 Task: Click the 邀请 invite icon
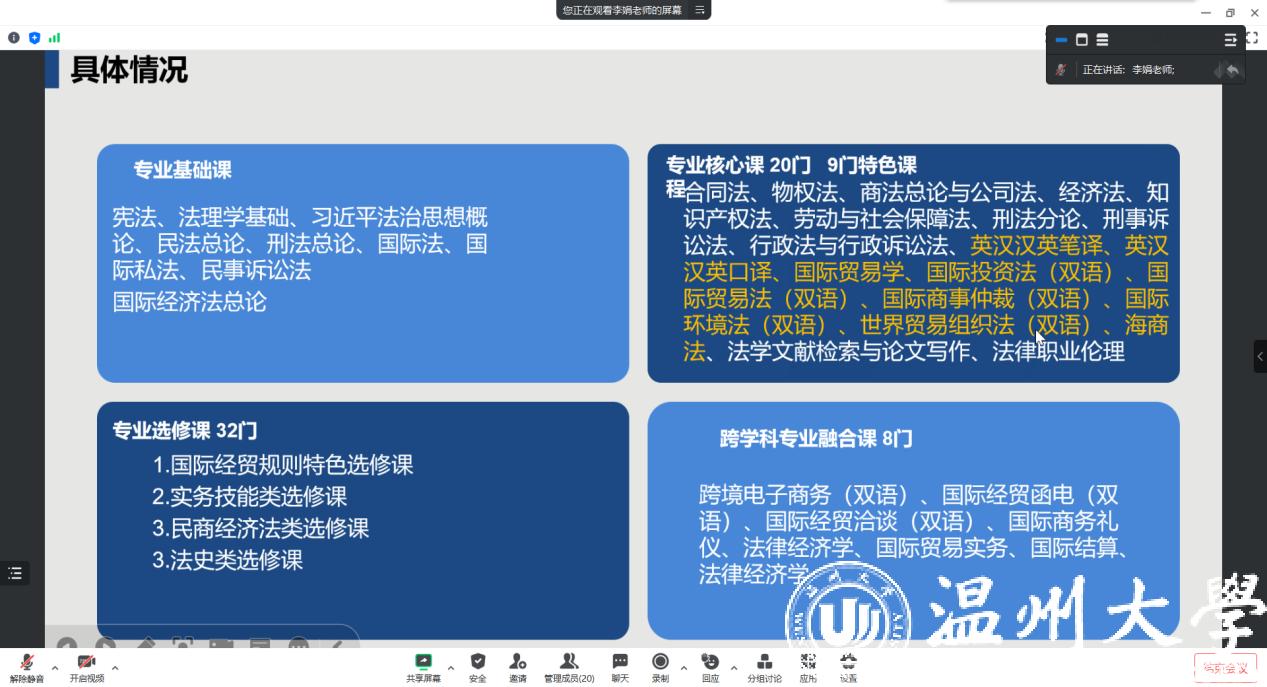click(517, 666)
